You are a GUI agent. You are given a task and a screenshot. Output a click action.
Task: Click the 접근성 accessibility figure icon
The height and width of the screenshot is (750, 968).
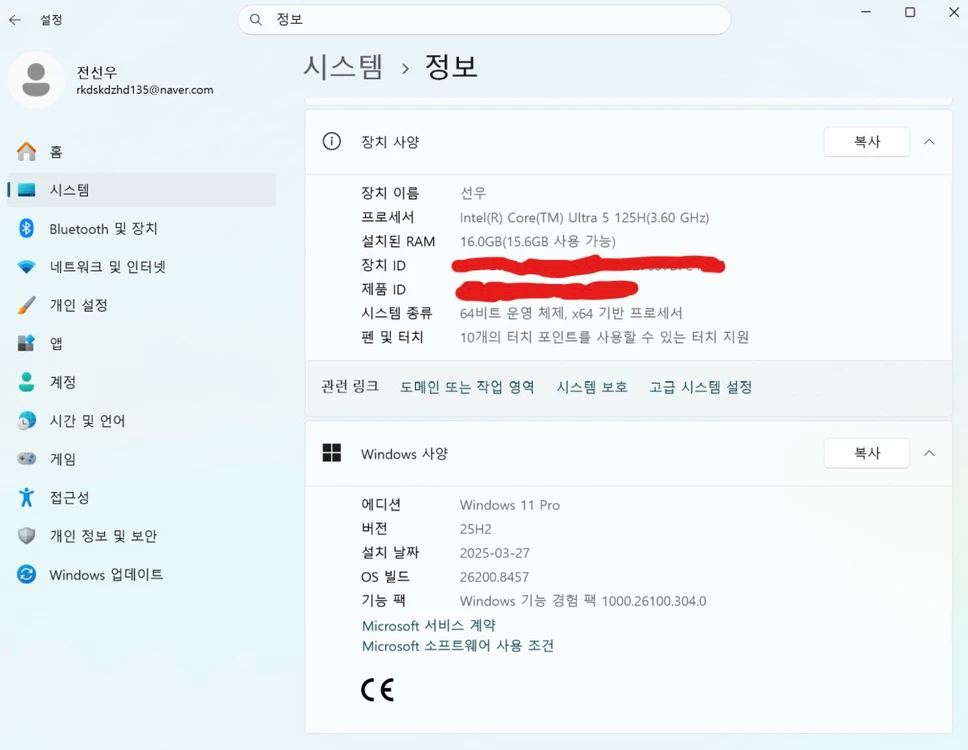click(x=26, y=497)
